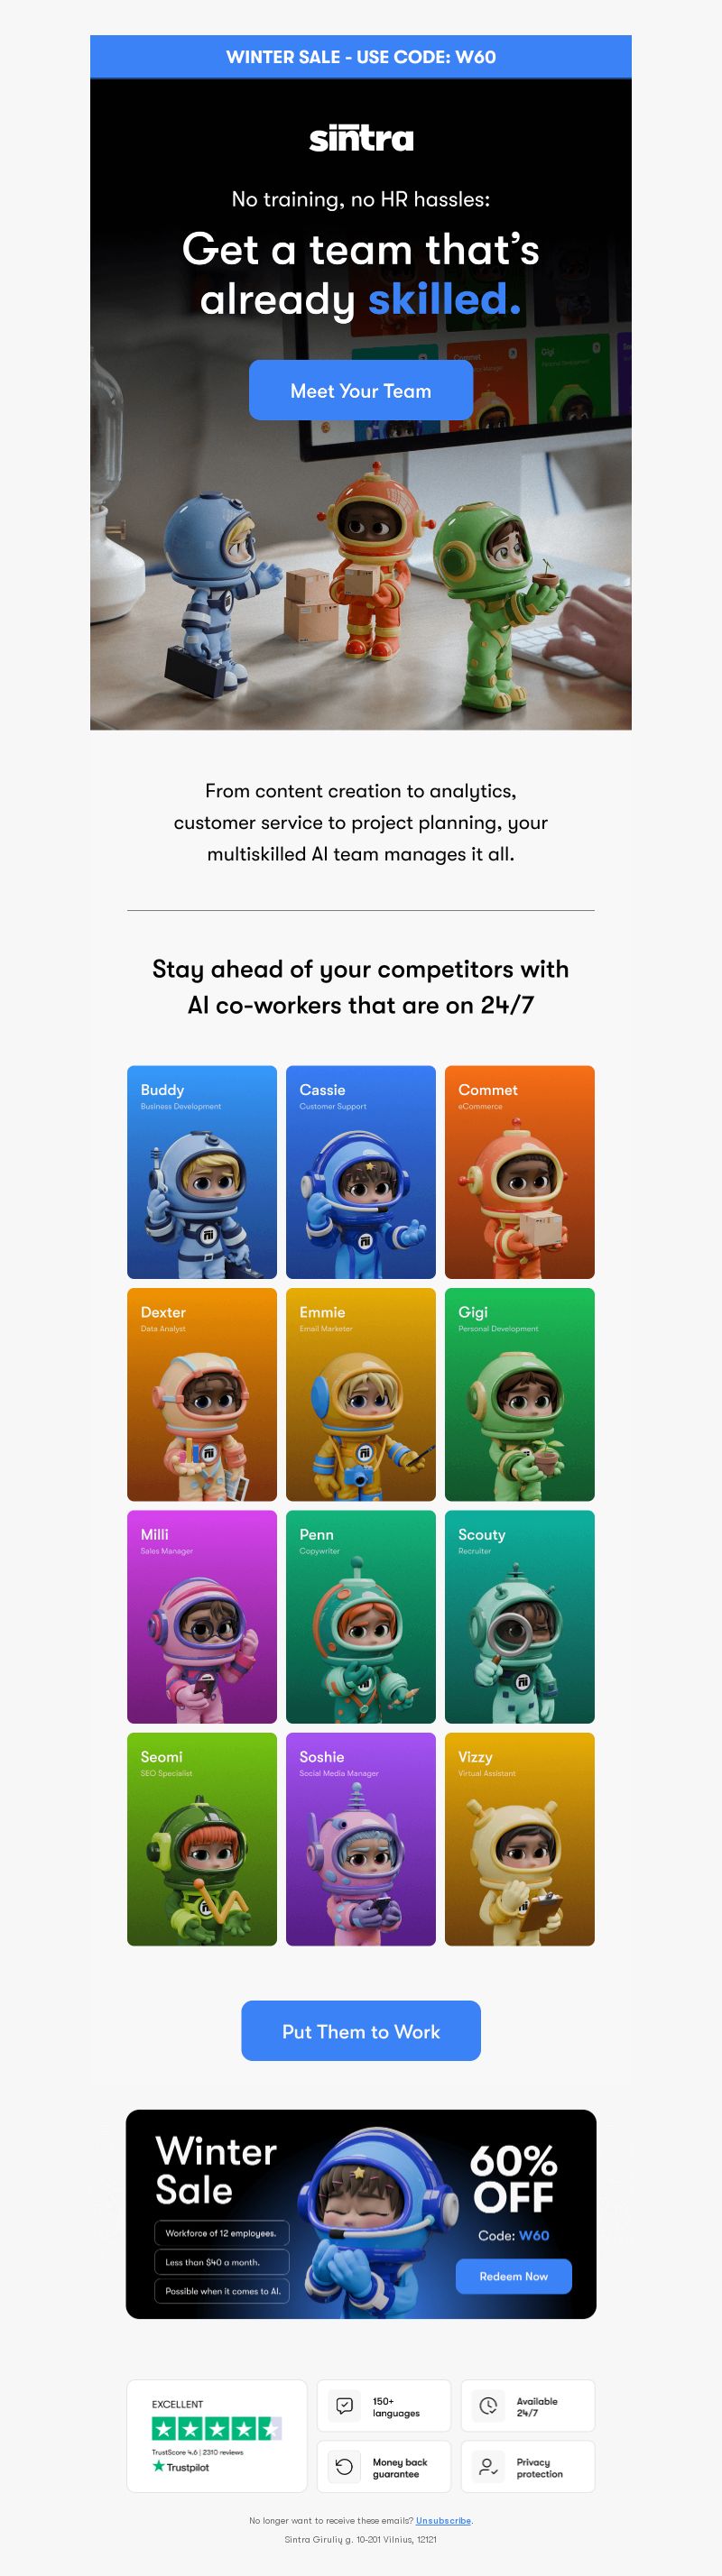Viewport: 722px width, 2576px height.
Task: Click the Privacy protection person icon
Action: click(x=488, y=2467)
